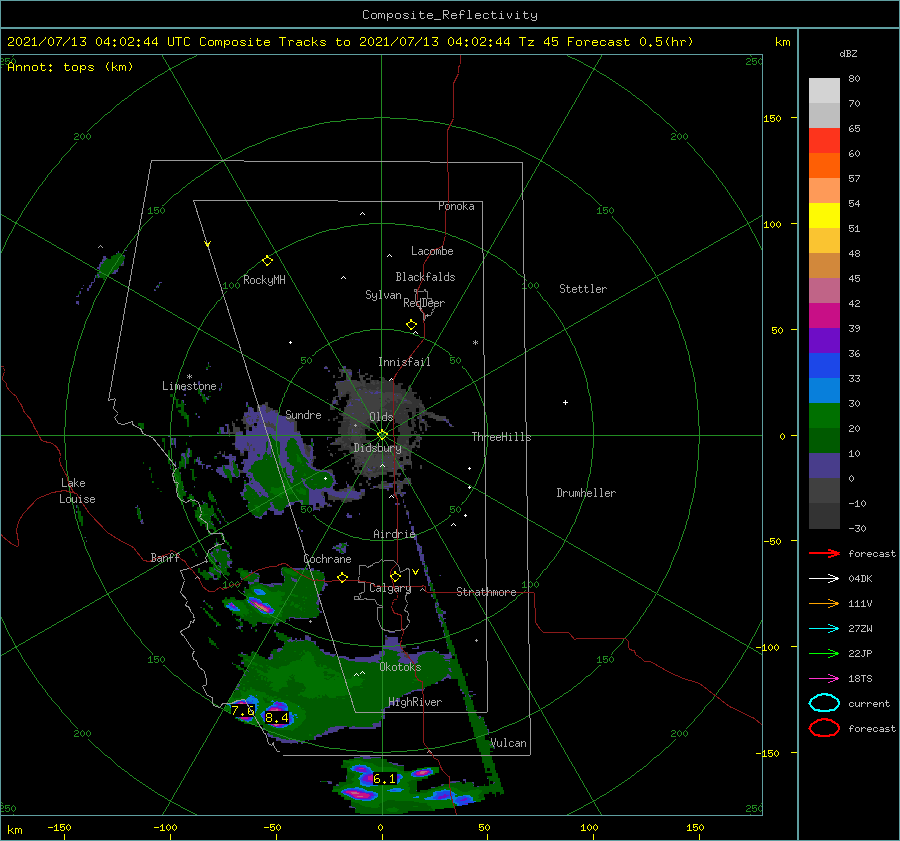Select the light gray swatch at legend top
Screen dimensions: 900x841
(x=824, y=90)
